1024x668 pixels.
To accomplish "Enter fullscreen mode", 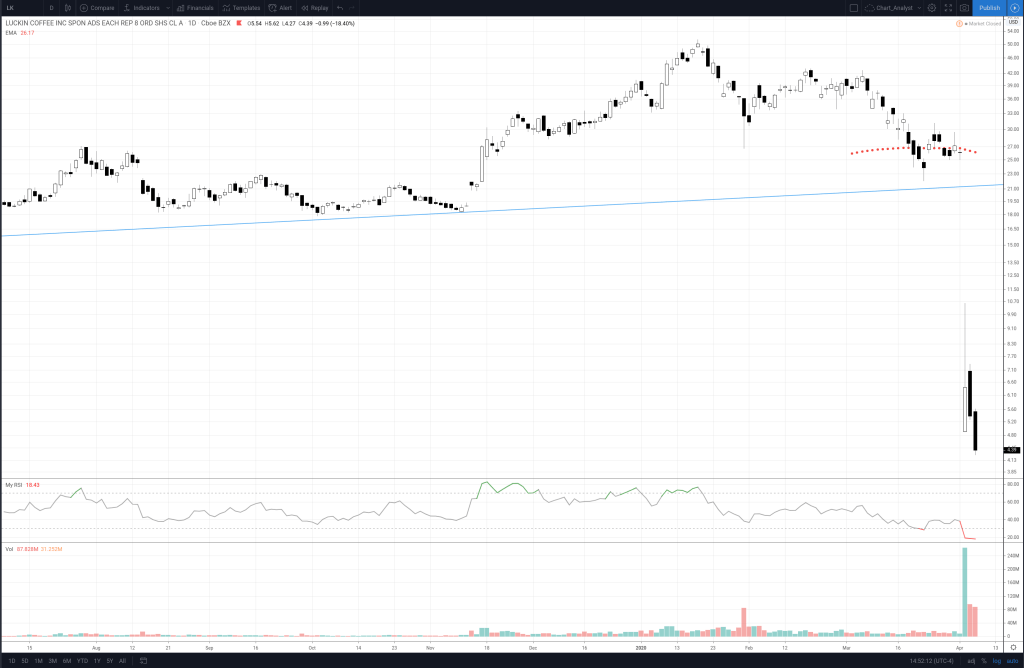I will (x=948, y=7).
